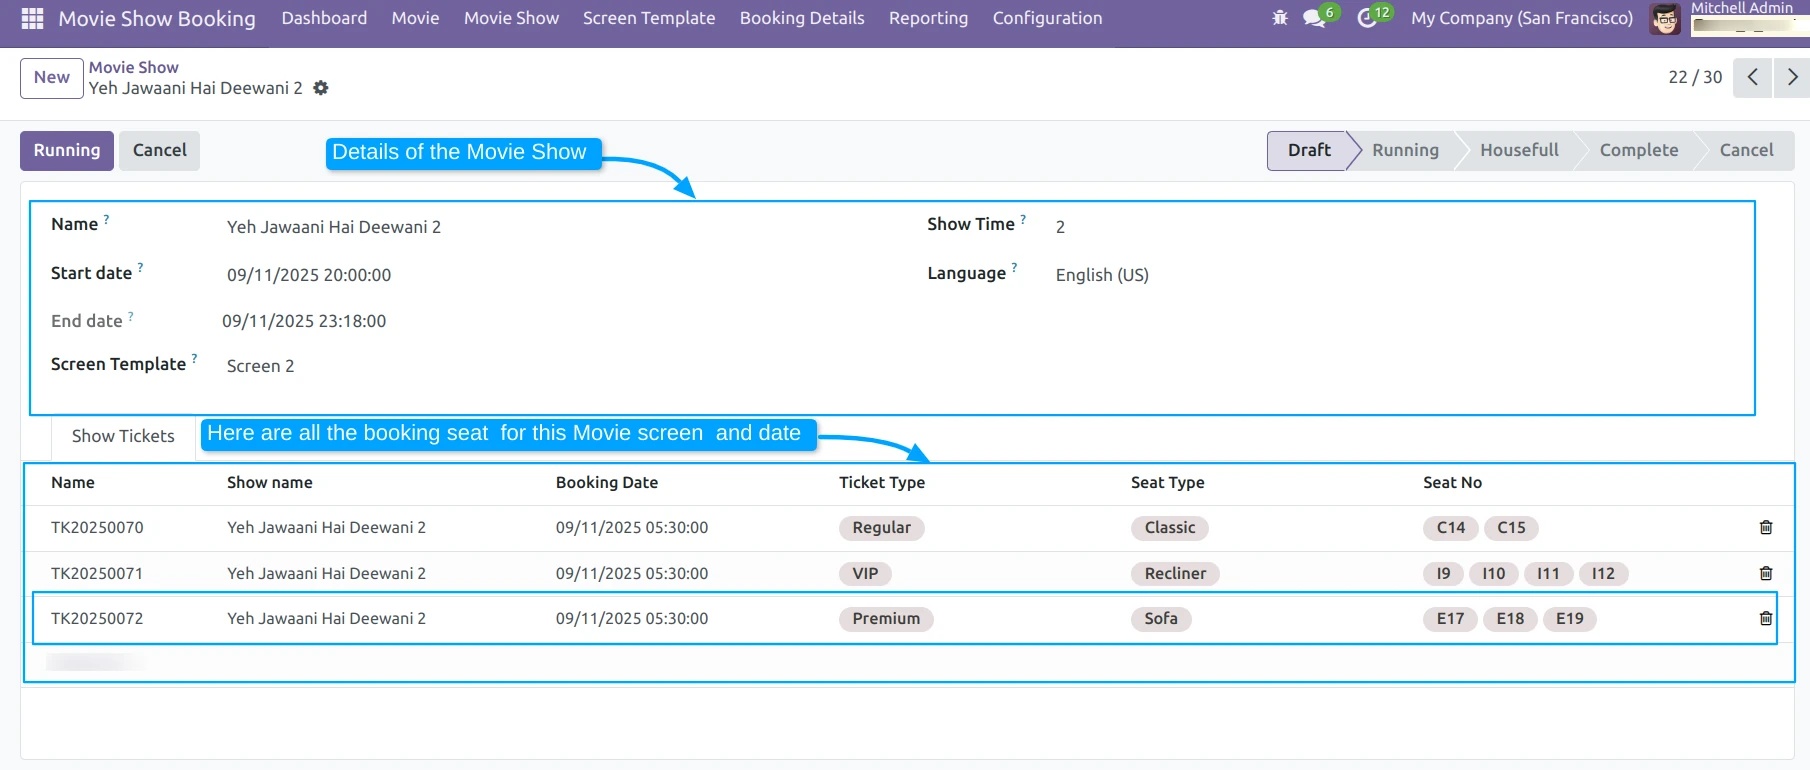The height and width of the screenshot is (770, 1810).
Task: Switch company My Company (San Francisco)
Action: click(x=1522, y=18)
